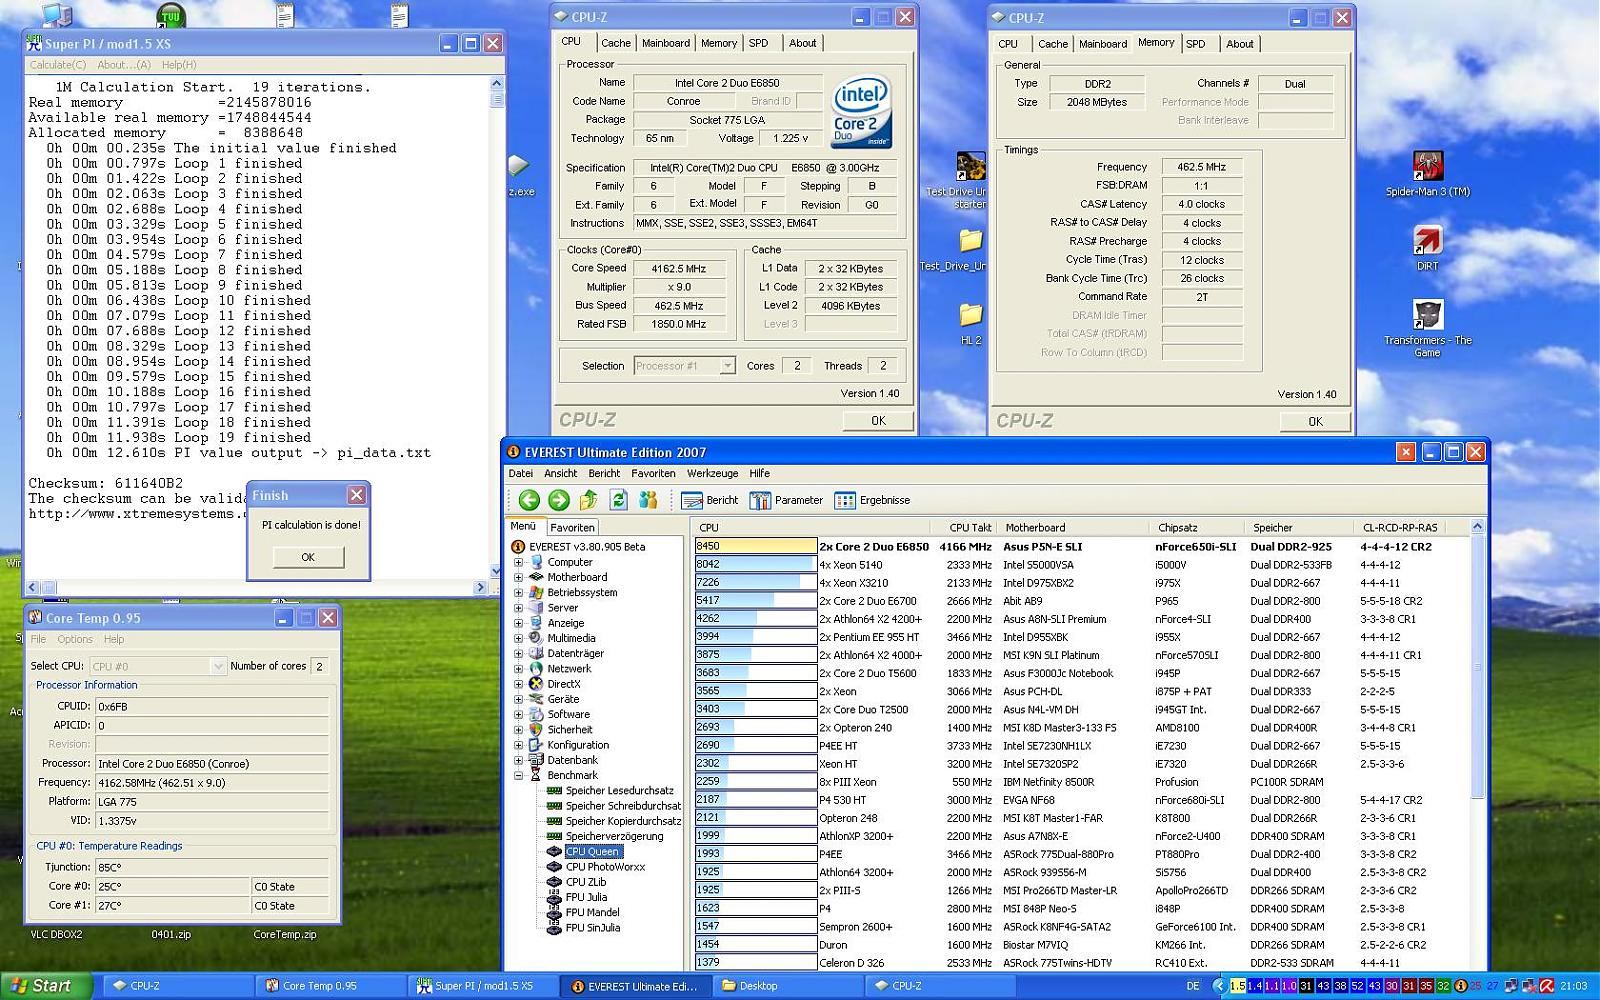The image size is (1600, 1000).
Task: Open the Selection Processor #1 dropdown in CPU-Z
Action: [727, 366]
